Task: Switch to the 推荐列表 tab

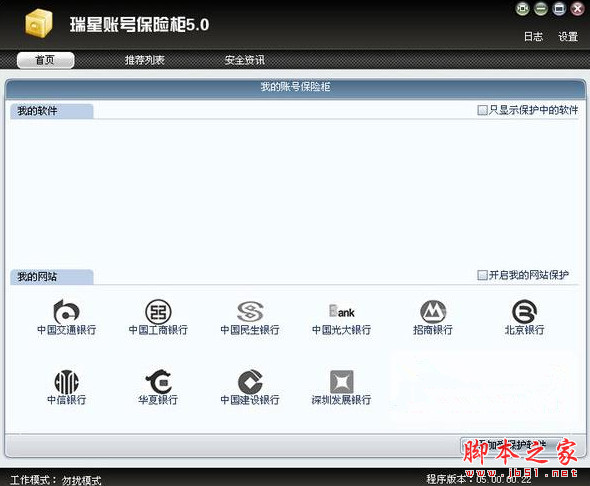Action: (x=144, y=60)
